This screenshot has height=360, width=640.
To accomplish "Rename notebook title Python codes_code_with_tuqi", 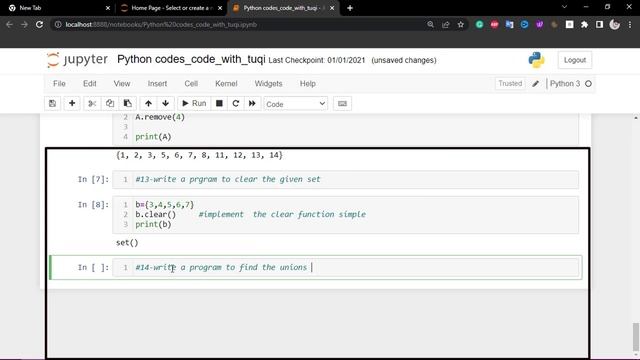I will [x=191, y=59].
